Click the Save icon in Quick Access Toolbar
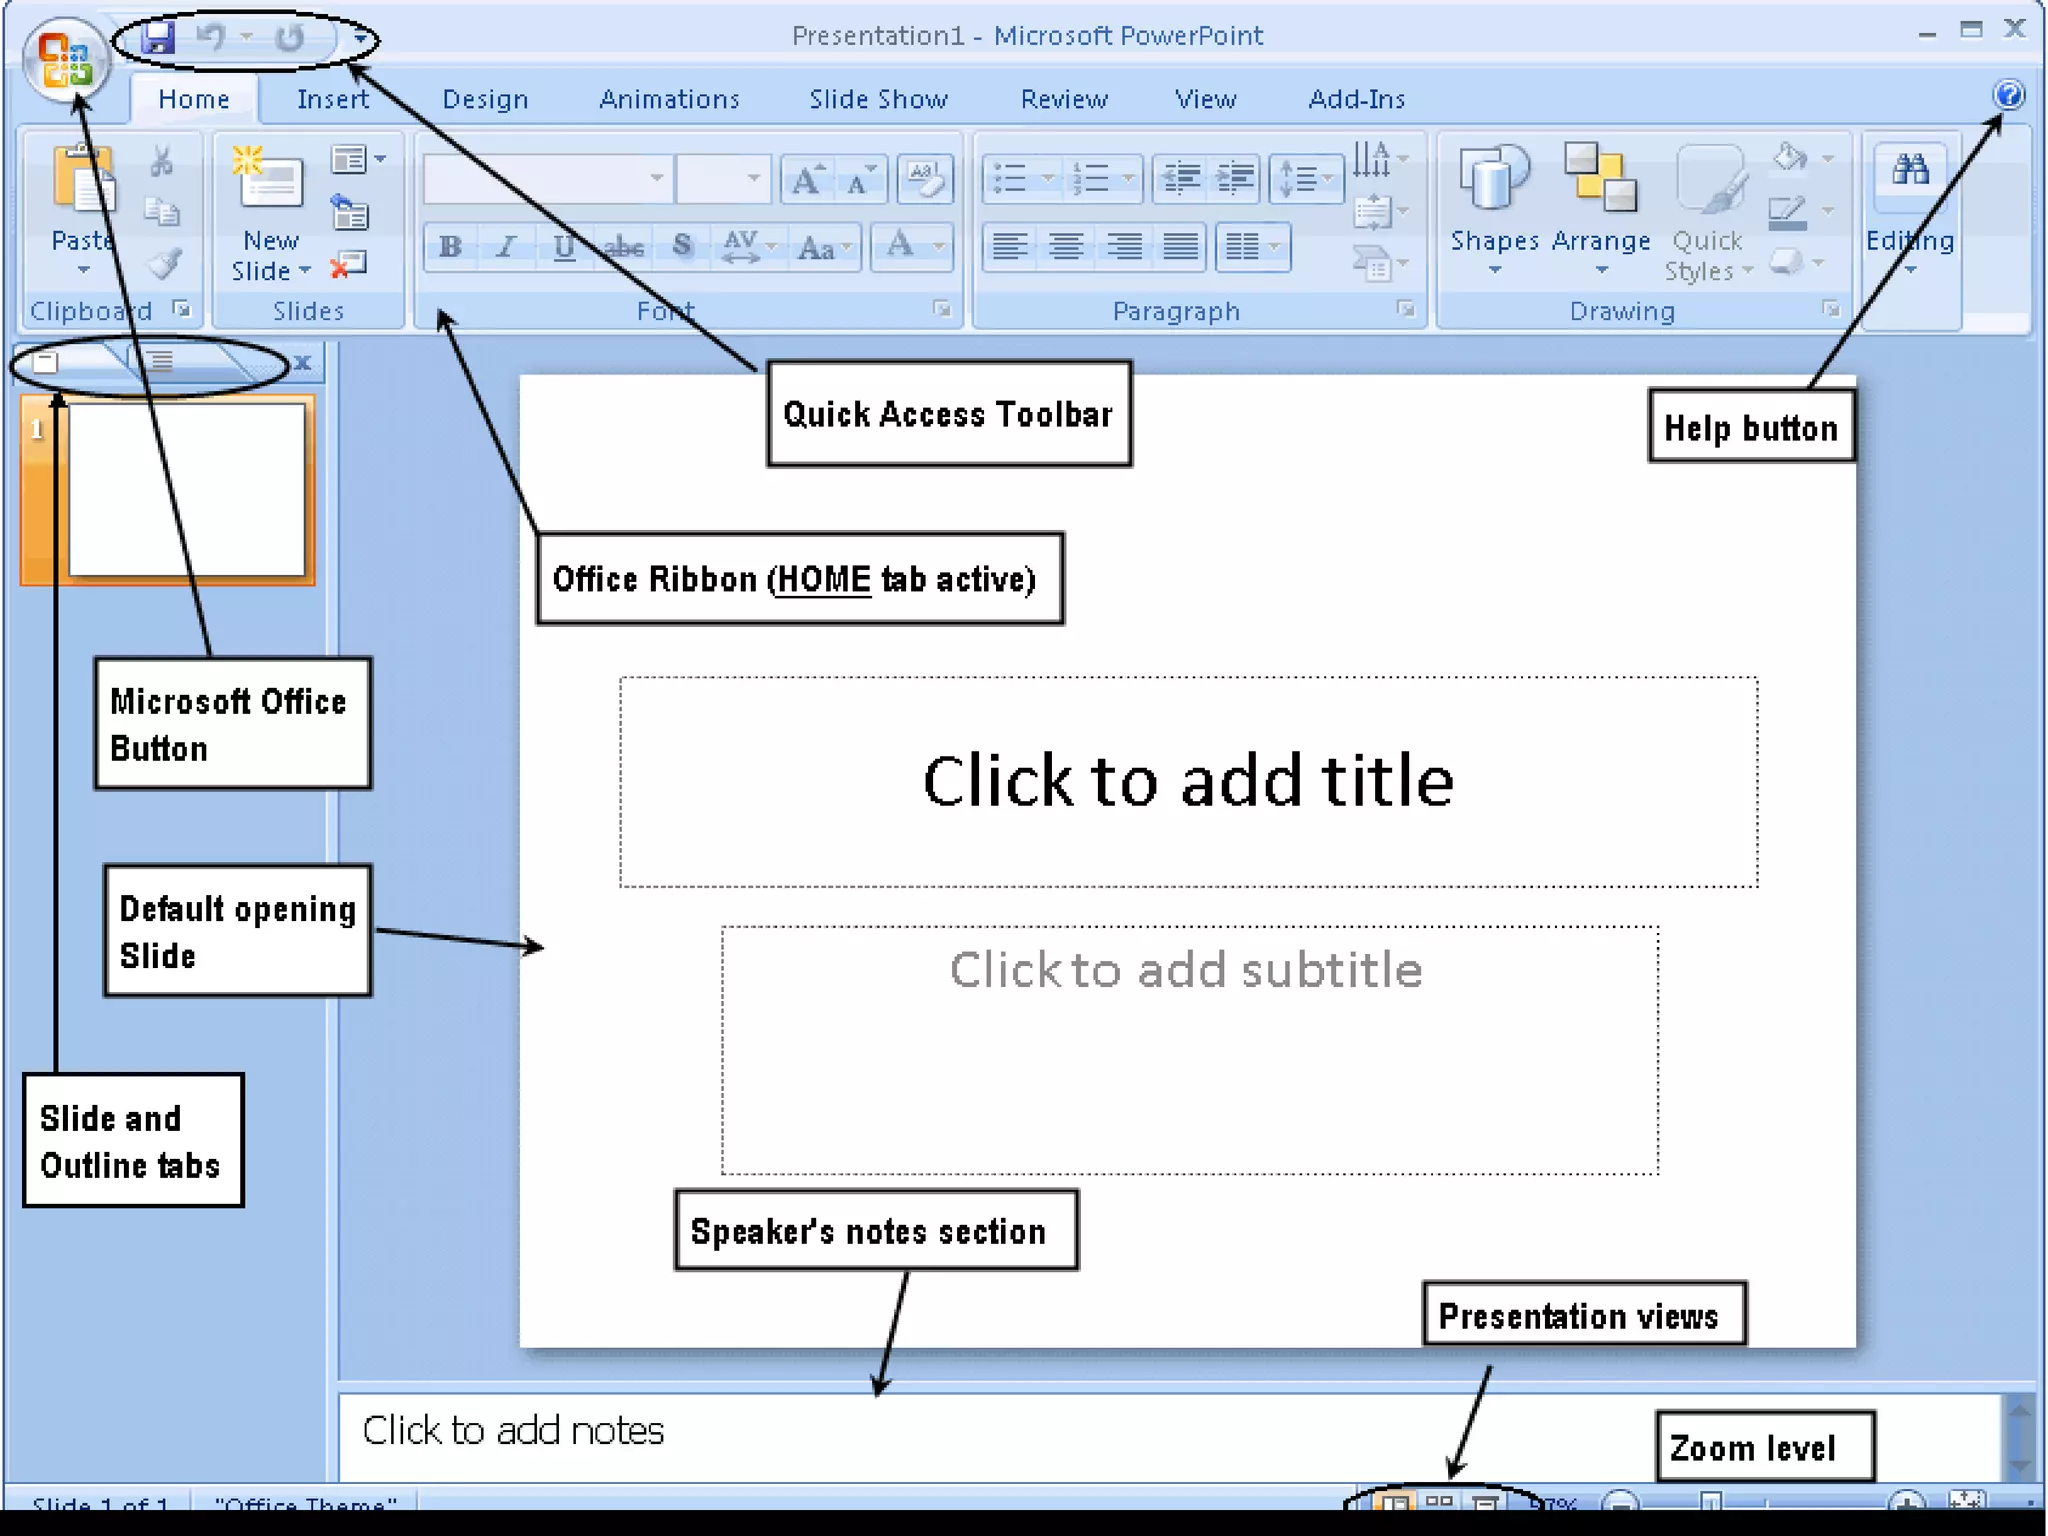Viewport: 2048px width, 1536px height. tap(158, 39)
